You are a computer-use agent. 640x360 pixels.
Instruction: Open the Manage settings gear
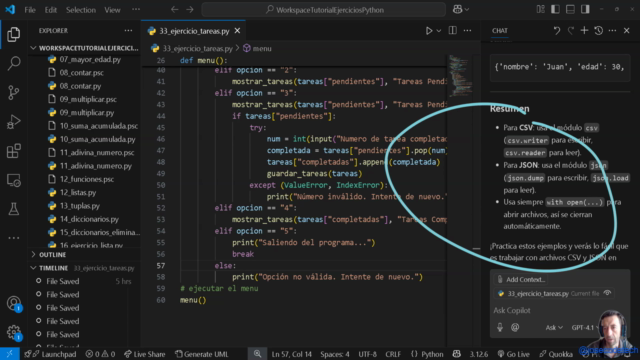13,332
